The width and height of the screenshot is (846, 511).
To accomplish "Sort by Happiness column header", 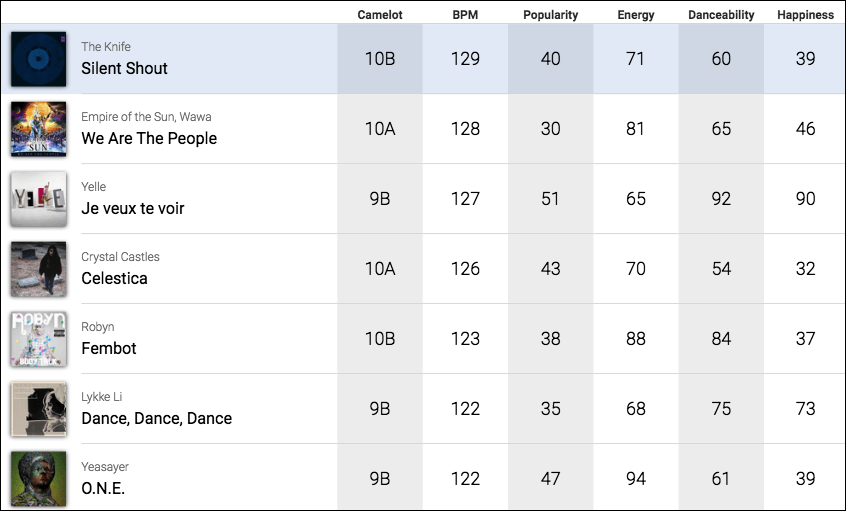I will click(x=805, y=15).
